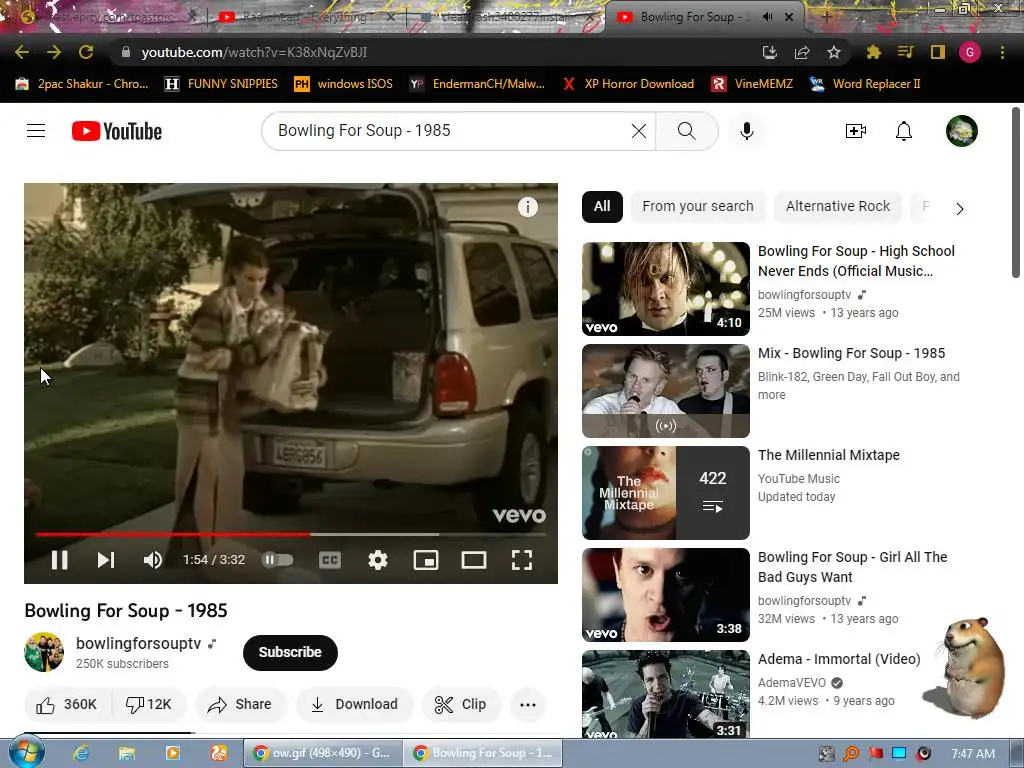1024x768 pixels.
Task: Go to the YouTube home logo
Action: [x=117, y=131]
